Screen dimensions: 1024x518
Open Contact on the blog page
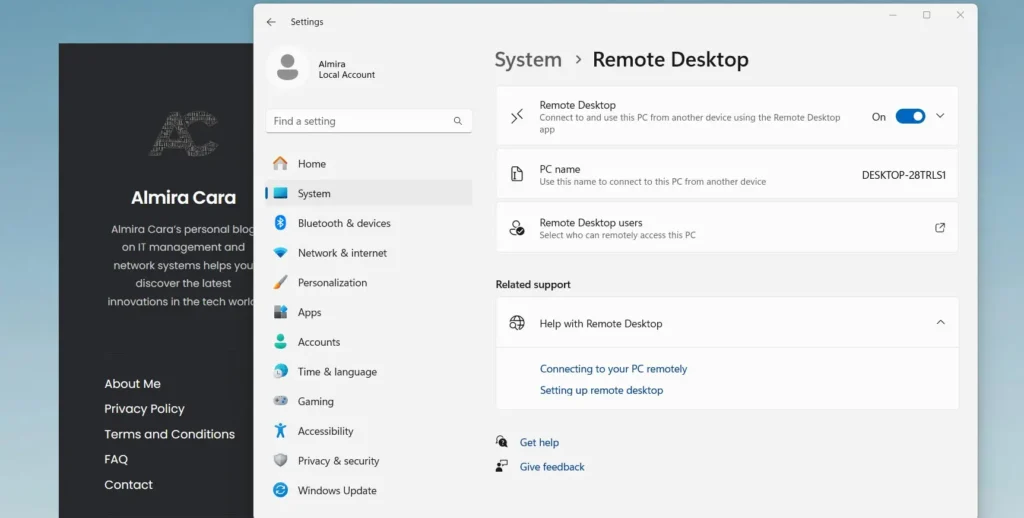[x=128, y=485]
